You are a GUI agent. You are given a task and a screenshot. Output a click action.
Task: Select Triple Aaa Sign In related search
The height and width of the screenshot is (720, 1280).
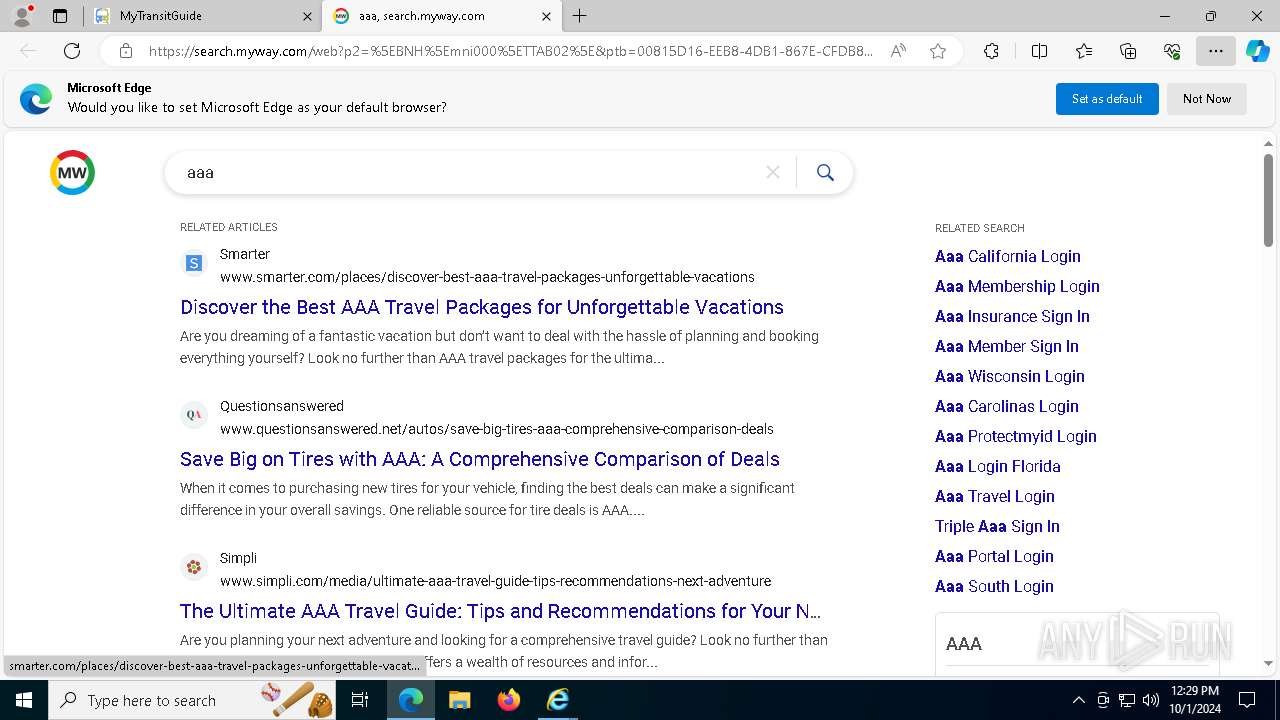997,526
